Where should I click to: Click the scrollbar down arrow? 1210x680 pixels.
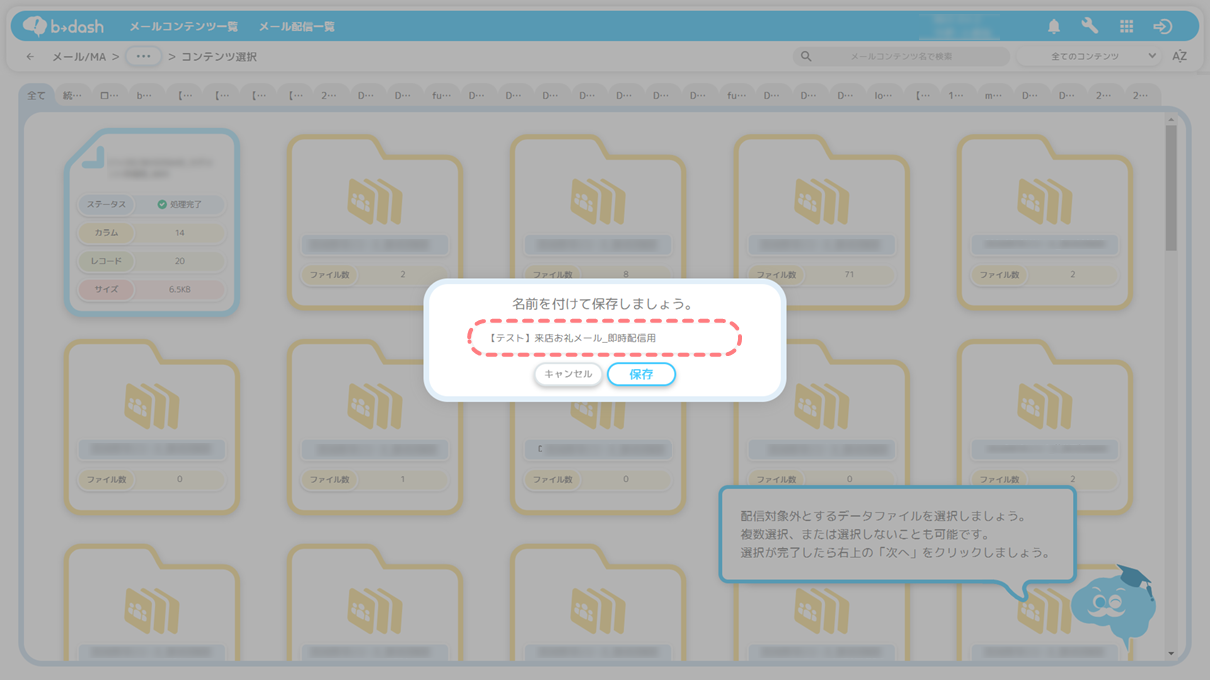(x=1171, y=654)
